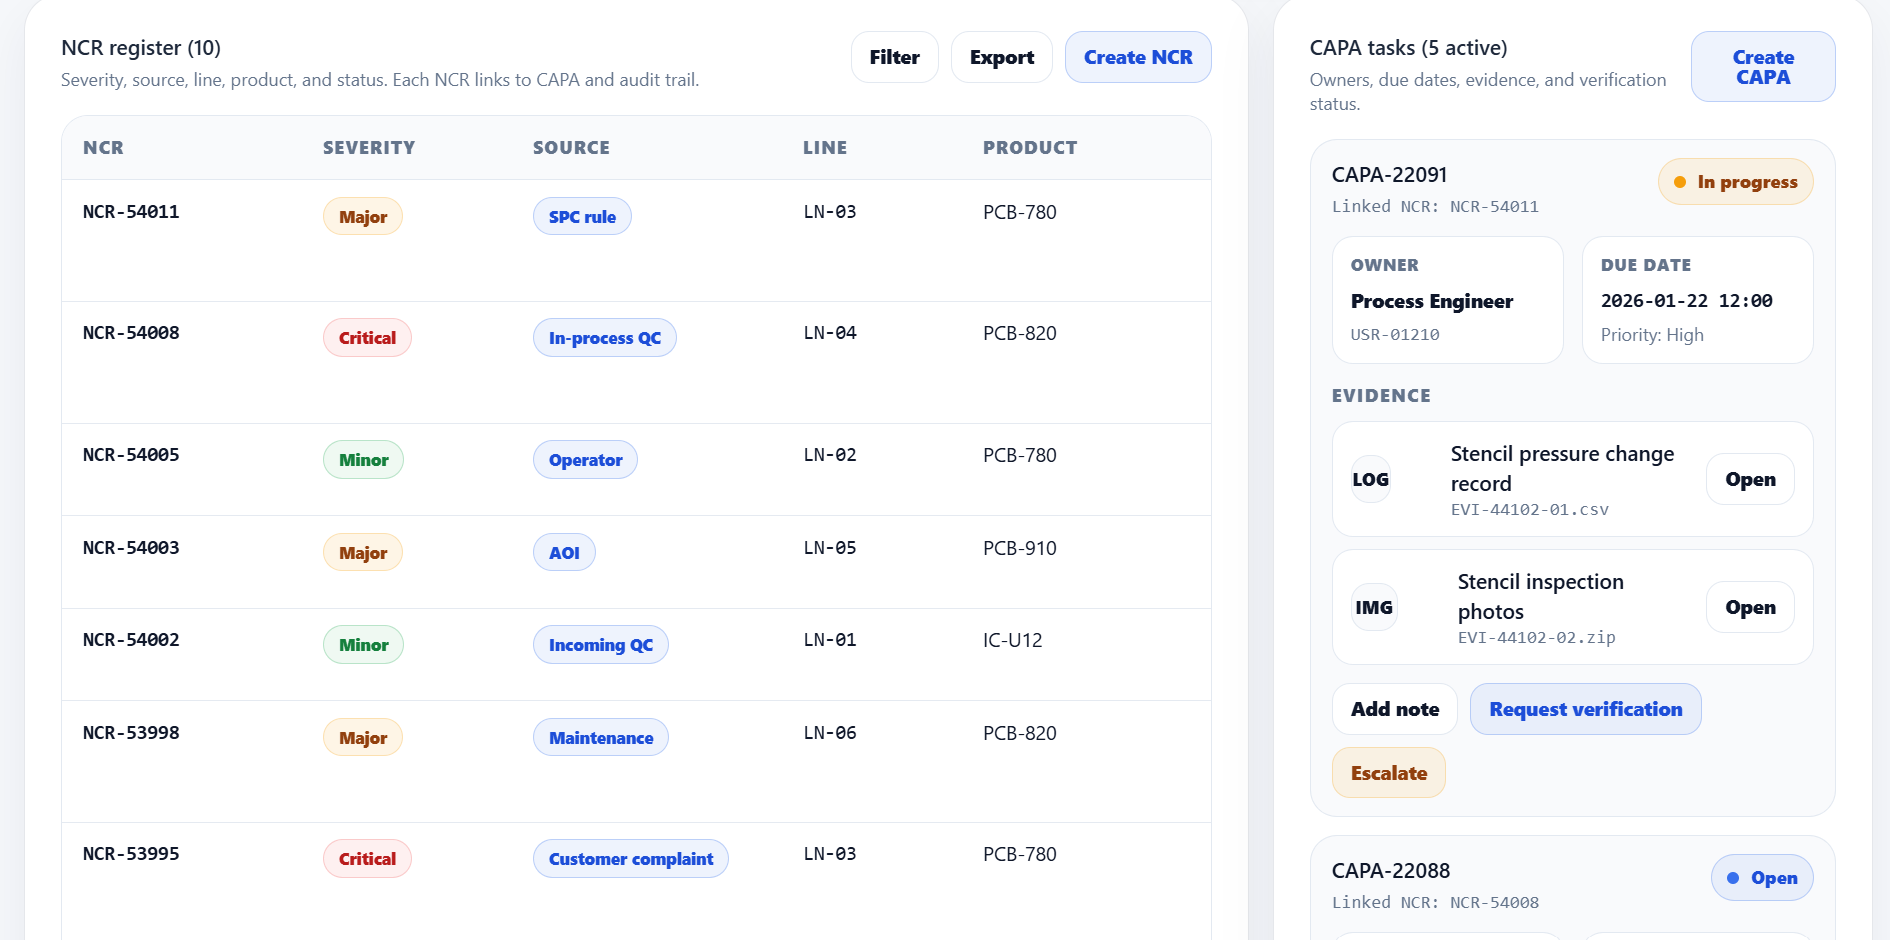Open the NCR-53998 record
Viewport: 1890px width, 940px height.
tap(131, 733)
